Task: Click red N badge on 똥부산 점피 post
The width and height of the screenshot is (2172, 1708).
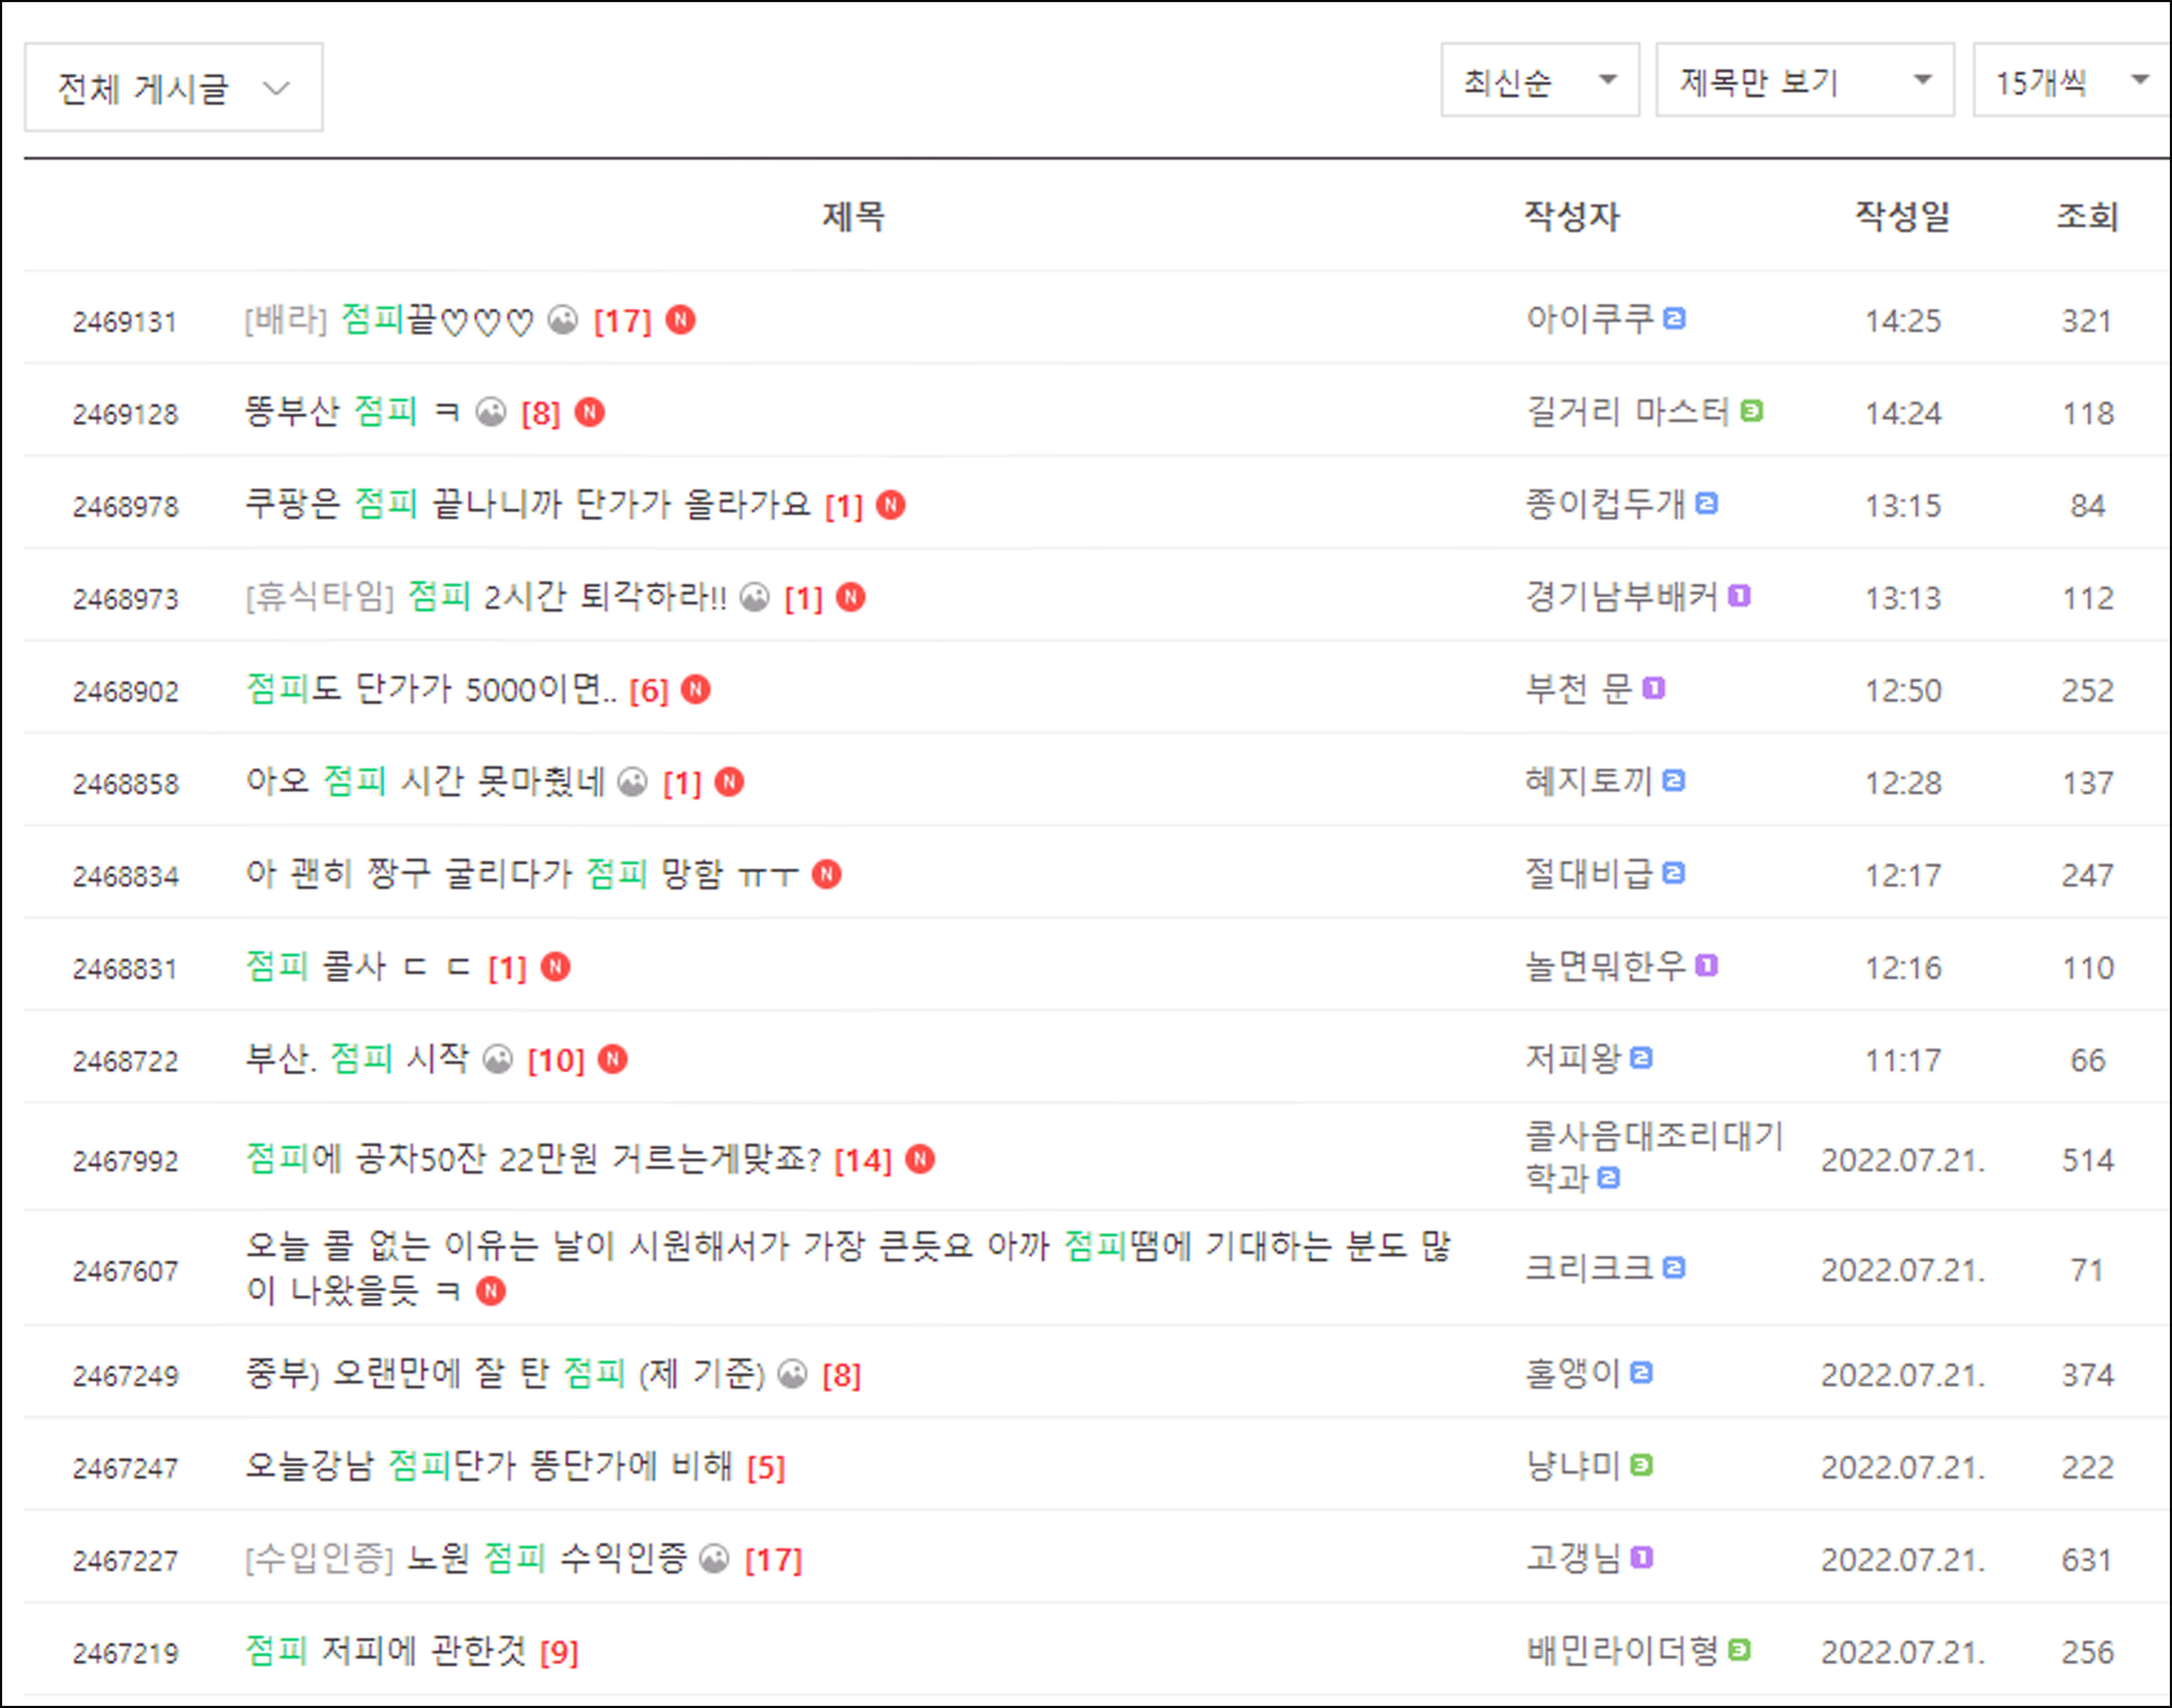Action: tap(590, 412)
